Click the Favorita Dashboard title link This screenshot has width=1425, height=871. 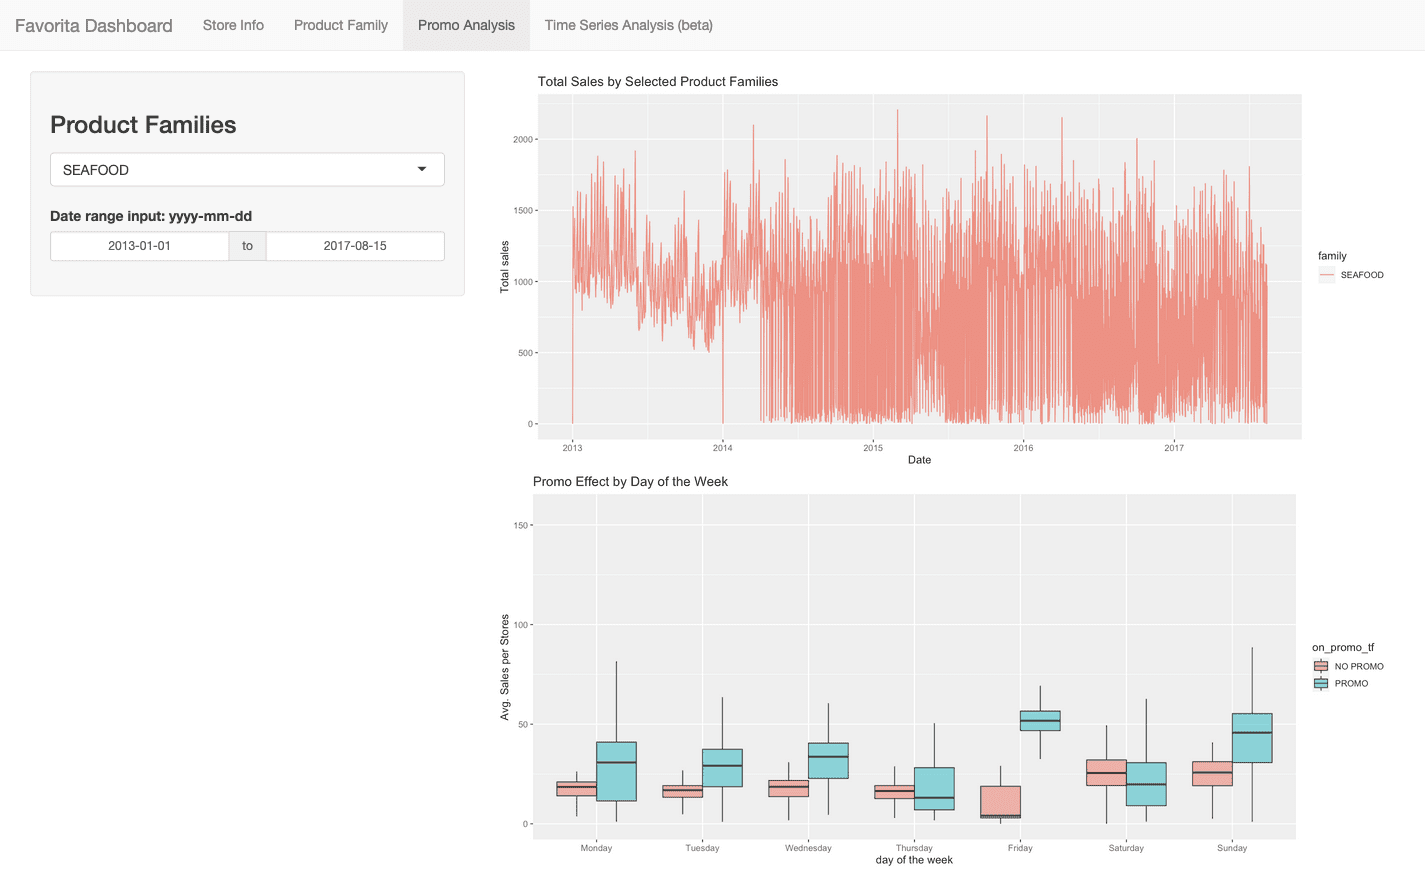point(93,25)
